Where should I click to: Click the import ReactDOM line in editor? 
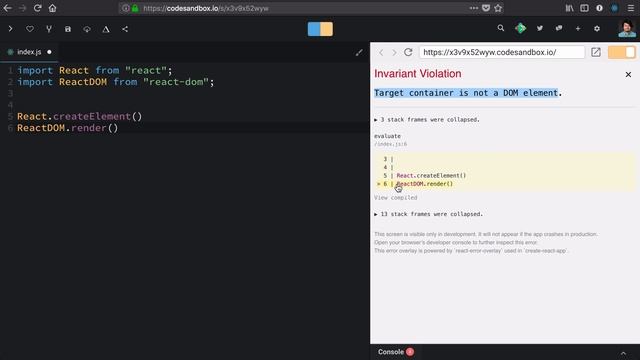pyautogui.click(x=116, y=82)
